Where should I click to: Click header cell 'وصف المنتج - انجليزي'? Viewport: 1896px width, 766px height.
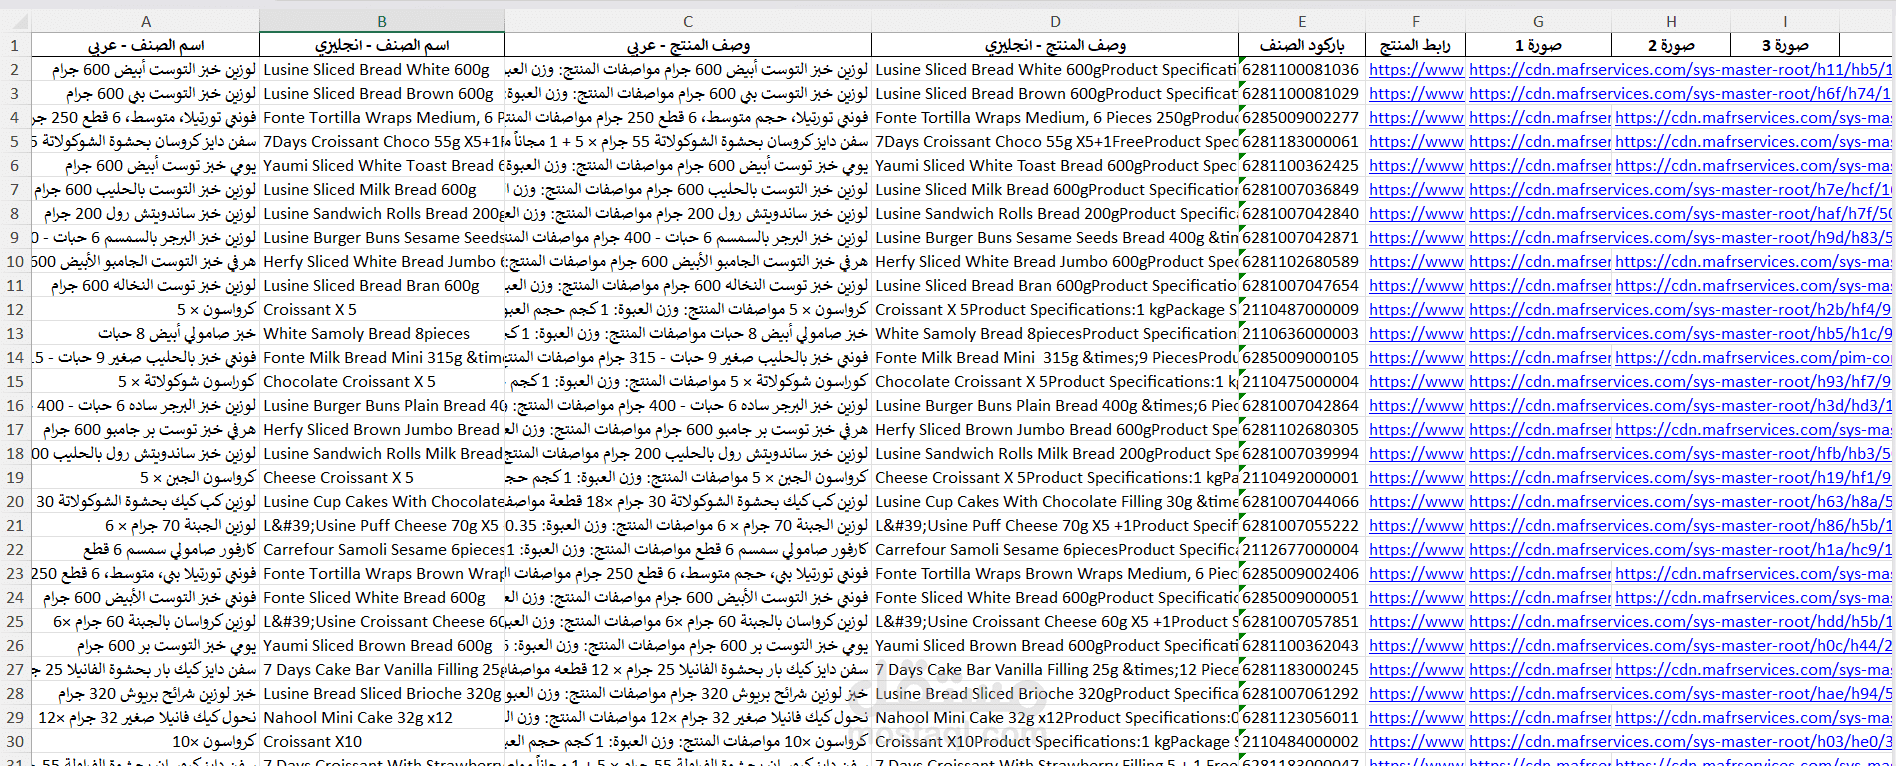(1055, 45)
